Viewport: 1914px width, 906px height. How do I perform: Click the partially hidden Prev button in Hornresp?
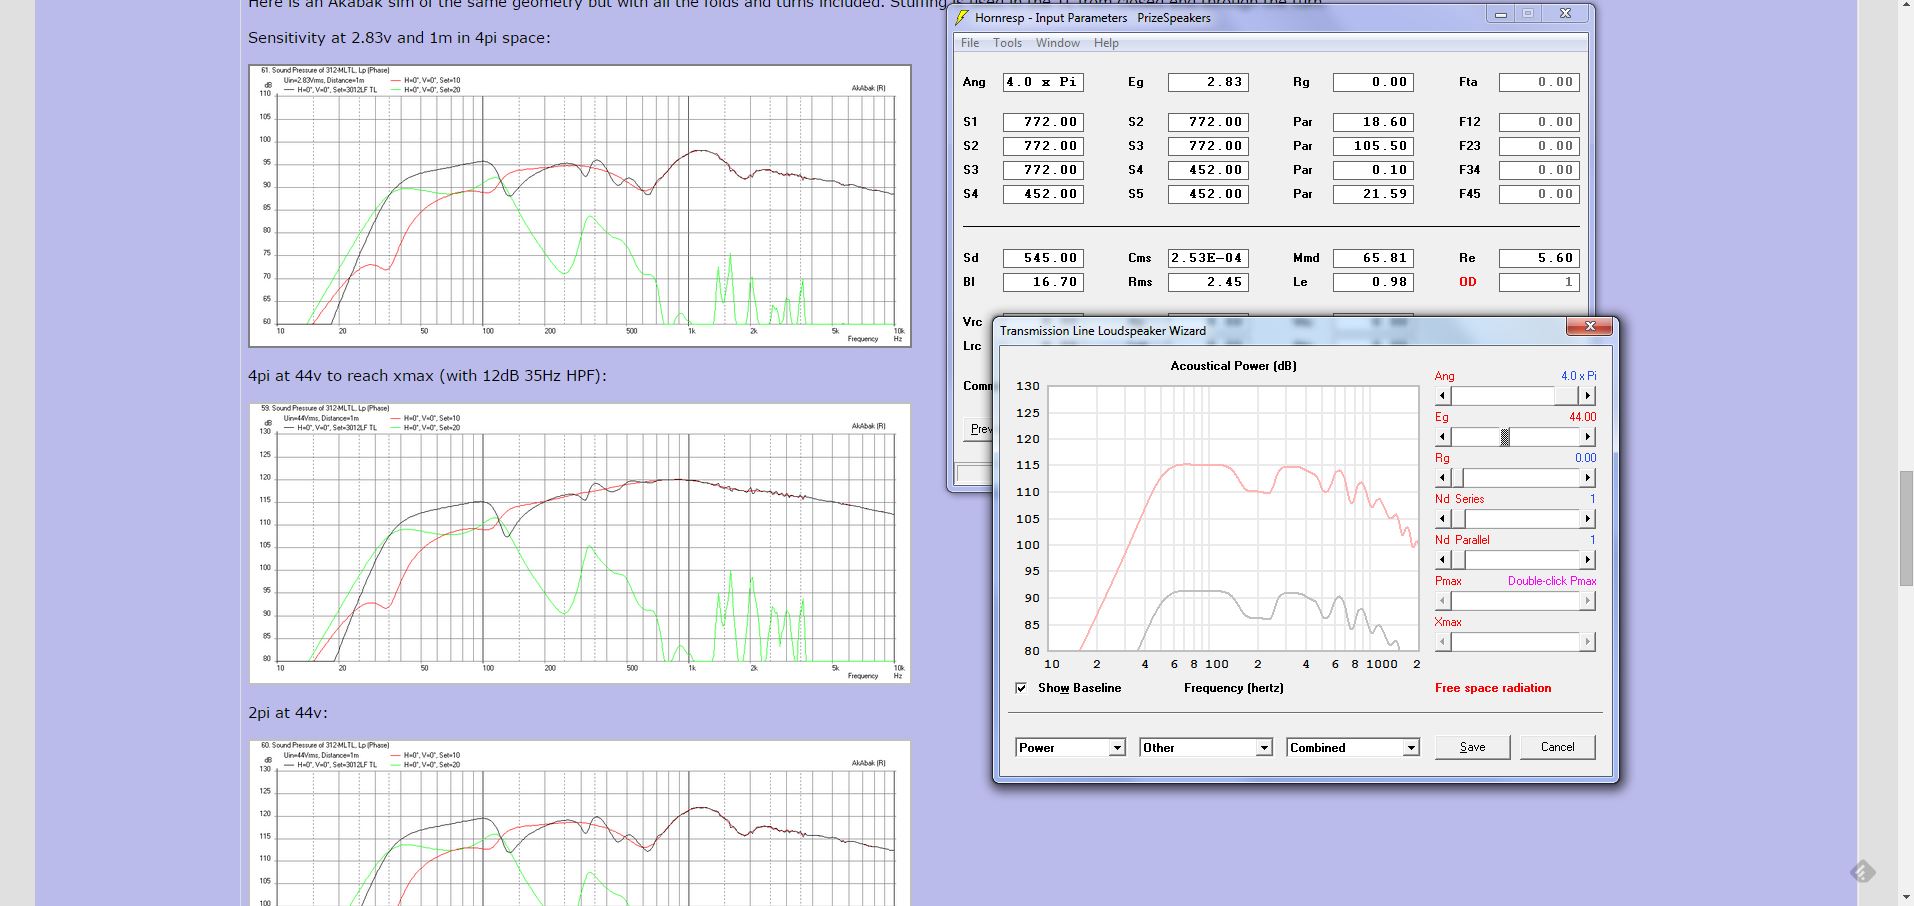(978, 429)
